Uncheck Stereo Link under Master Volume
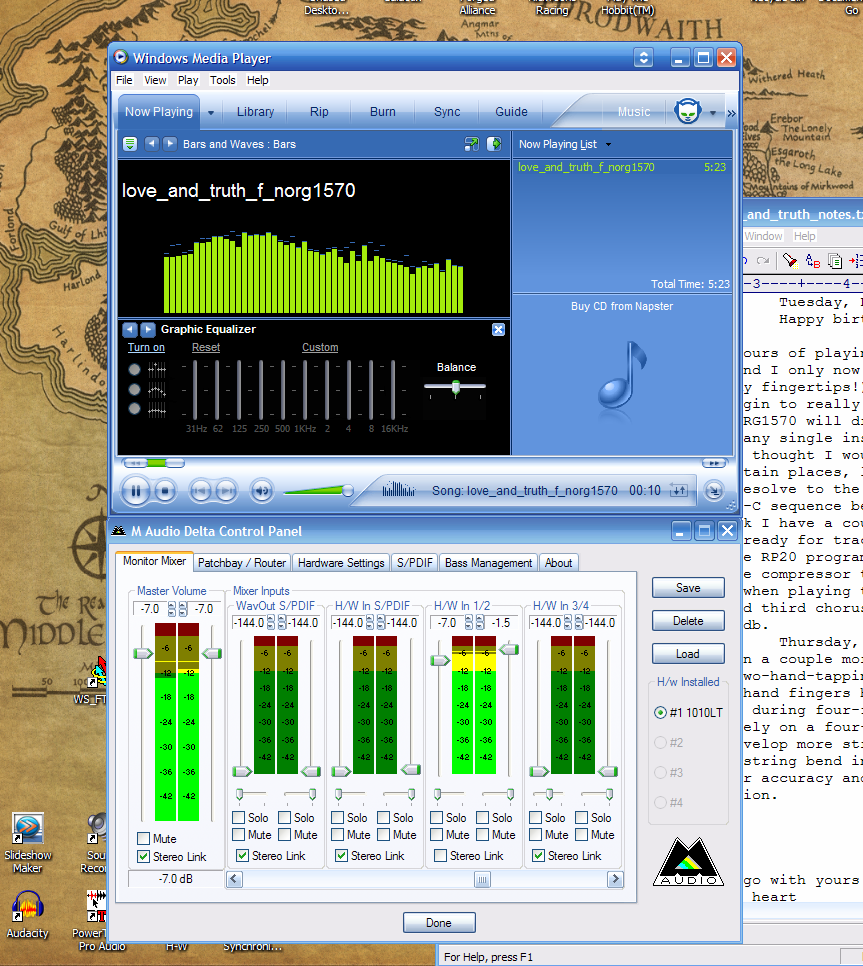This screenshot has width=863, height=966. [144, 856]
